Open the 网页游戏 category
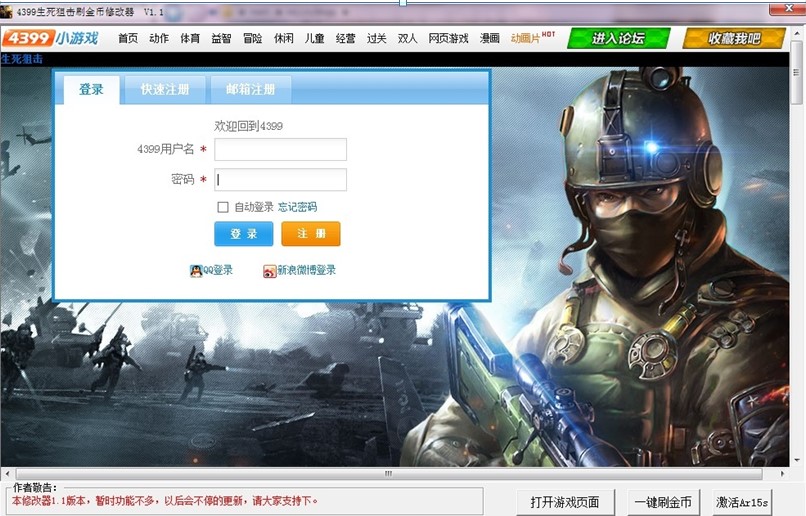The width and height of the screenshot is (806, 516). point(448,38)
